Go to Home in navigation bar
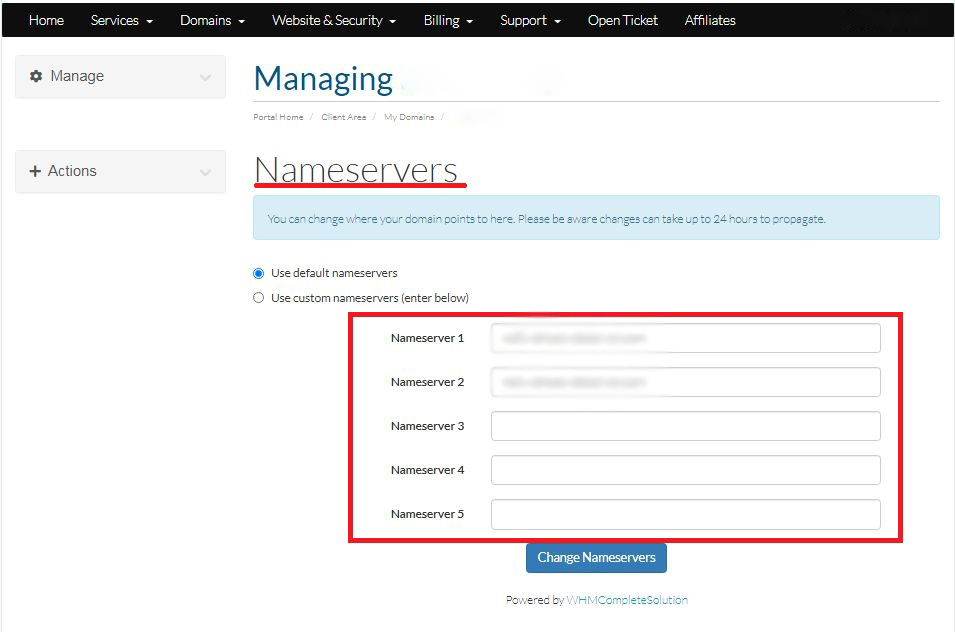 (46, 20)
